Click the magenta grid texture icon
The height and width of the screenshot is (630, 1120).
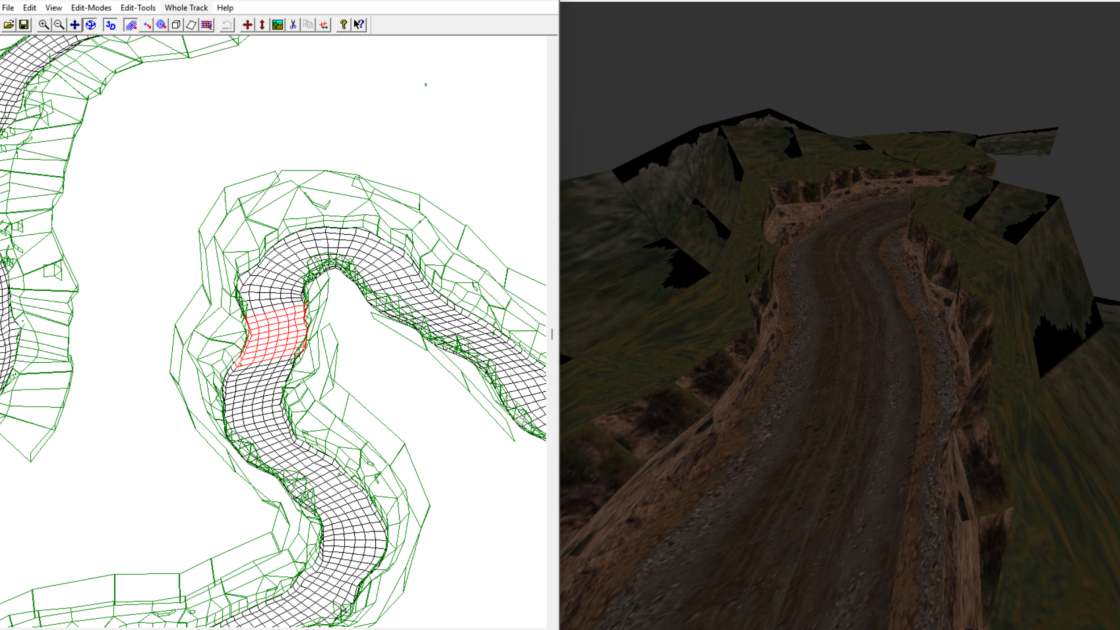(x=206, y=25)
